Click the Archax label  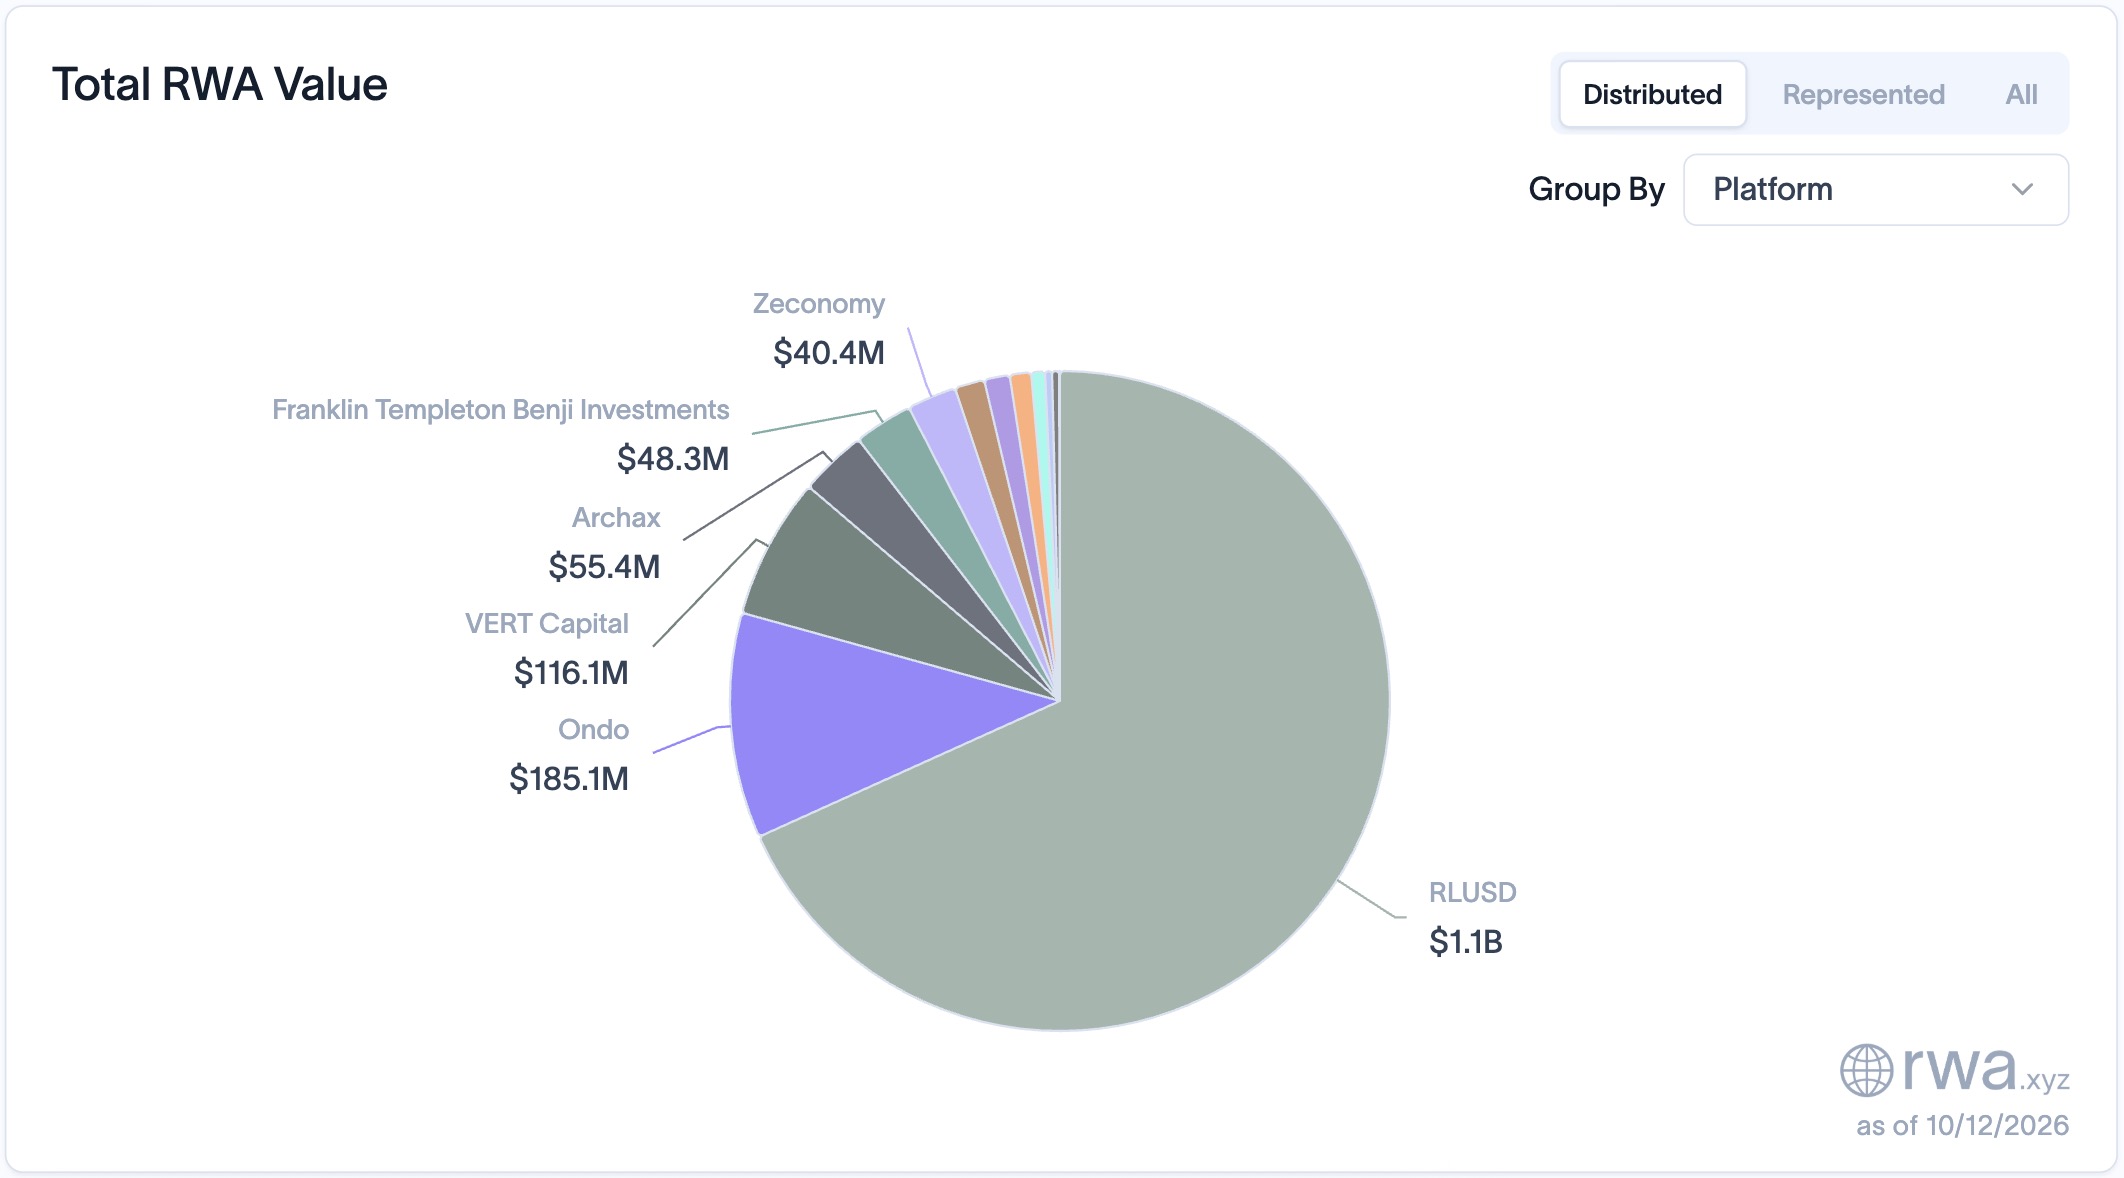[616, 517]
